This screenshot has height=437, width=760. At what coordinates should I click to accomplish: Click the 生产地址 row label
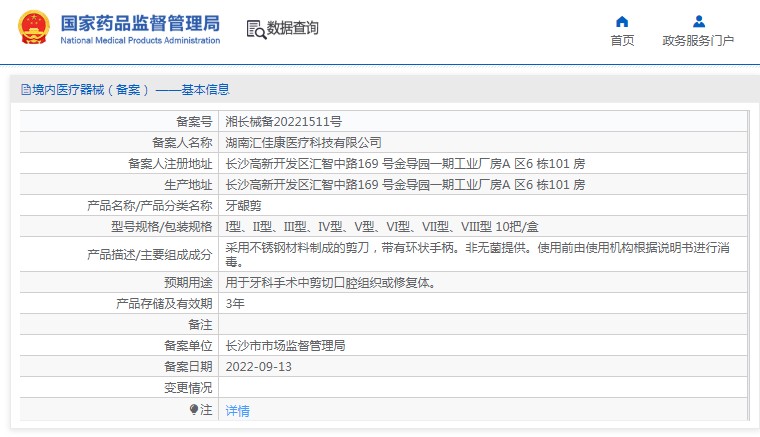click(x=188, y=185)
